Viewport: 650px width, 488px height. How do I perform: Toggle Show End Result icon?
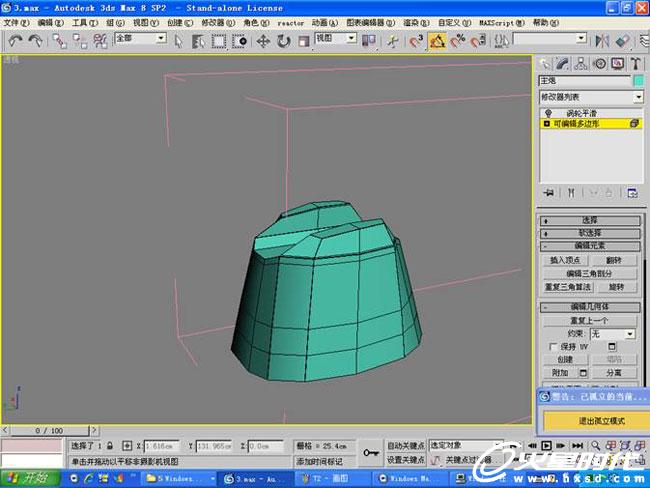(571, 193)
